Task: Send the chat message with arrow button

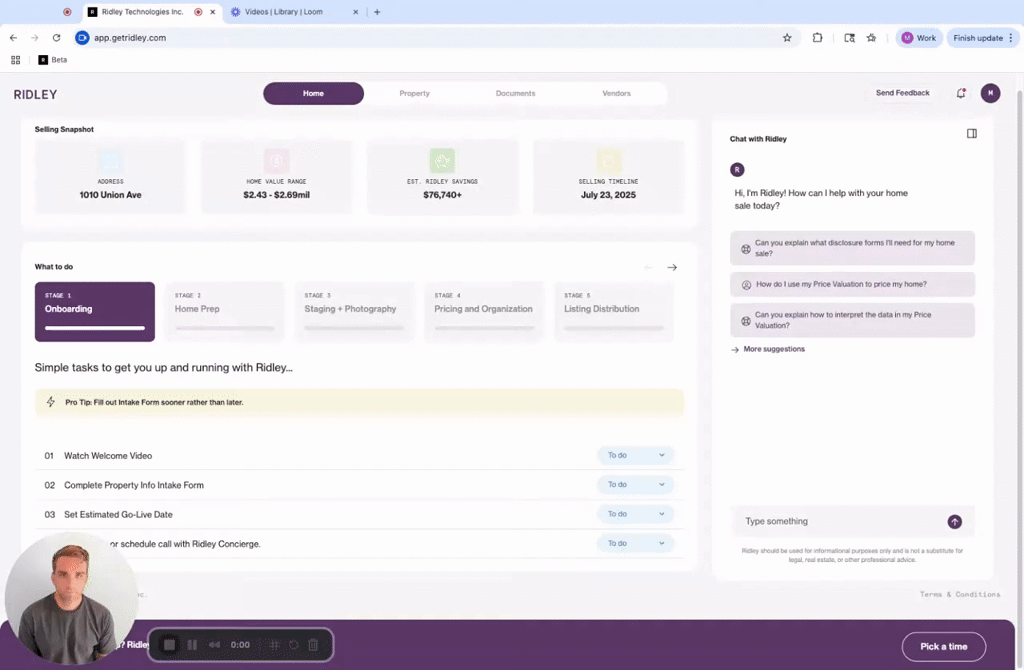Action: tap(954, 522)
